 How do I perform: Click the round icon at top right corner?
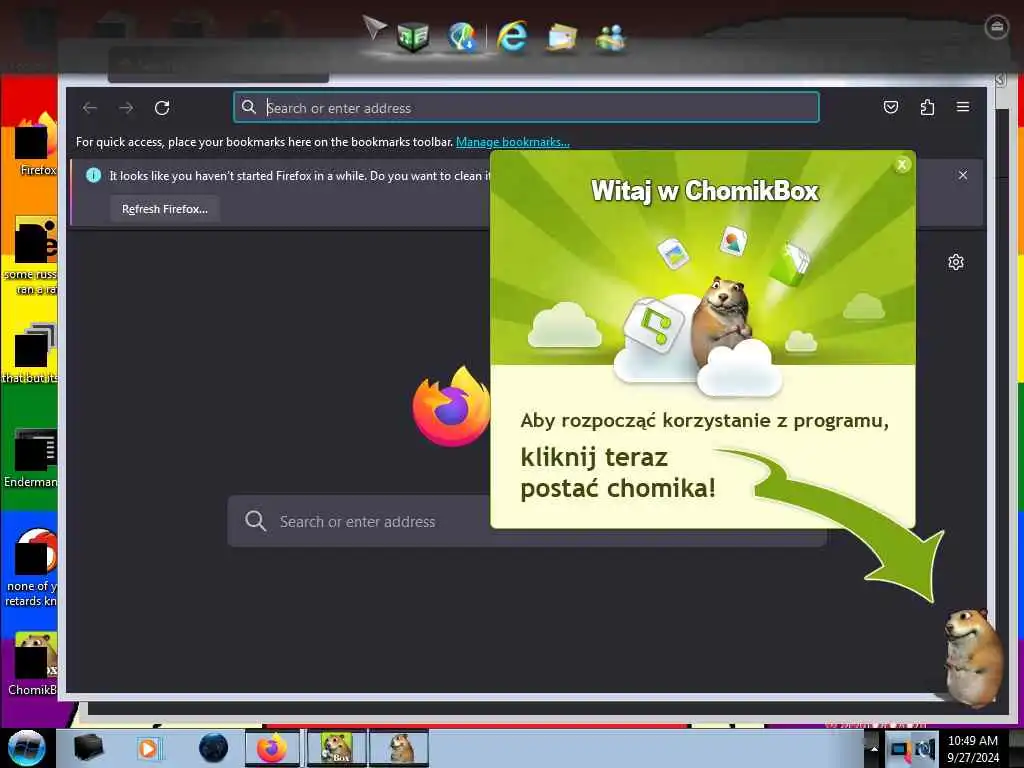click(x=997, y=27)
